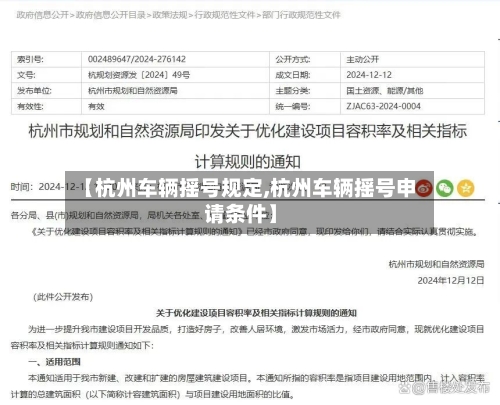Click the document title heading 杭州市规划和自然资源局印发
Viewport: 500px width, 405px height.
pyautogui.click(x=248, y=146)
